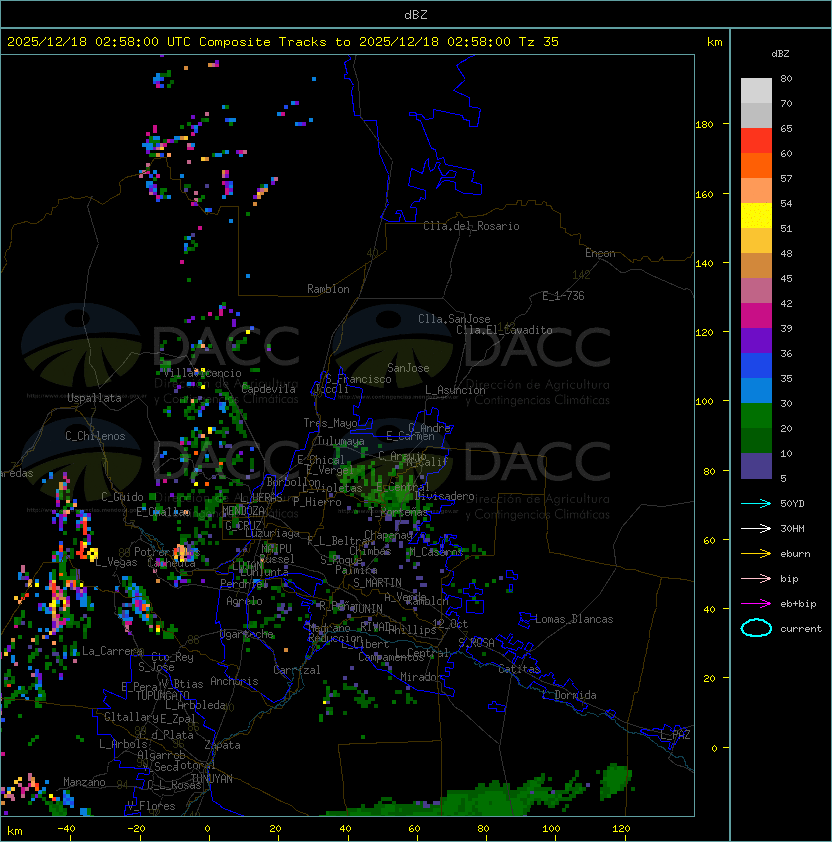The image size is (832, 842).
Task: Click the Divisadero map label
Action: [444, 496]
